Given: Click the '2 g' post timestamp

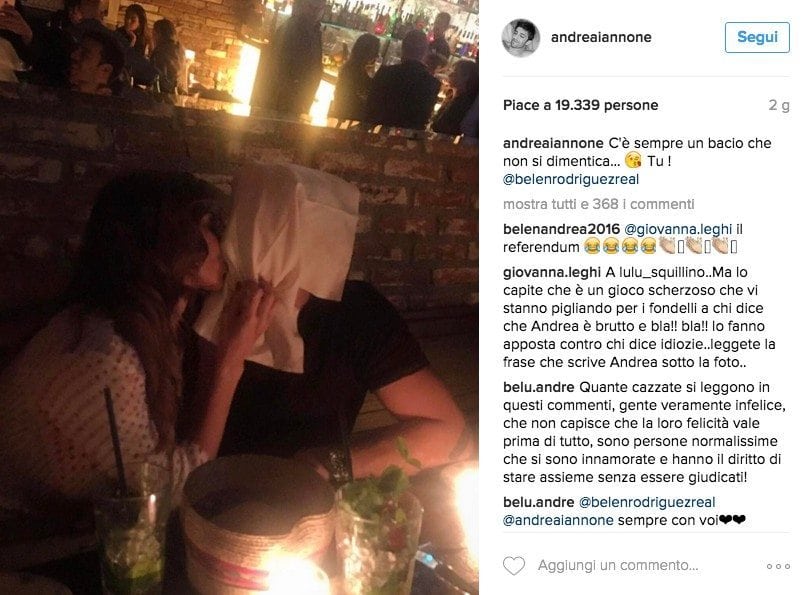Looking at the screenshot, I should coord(779,106).
